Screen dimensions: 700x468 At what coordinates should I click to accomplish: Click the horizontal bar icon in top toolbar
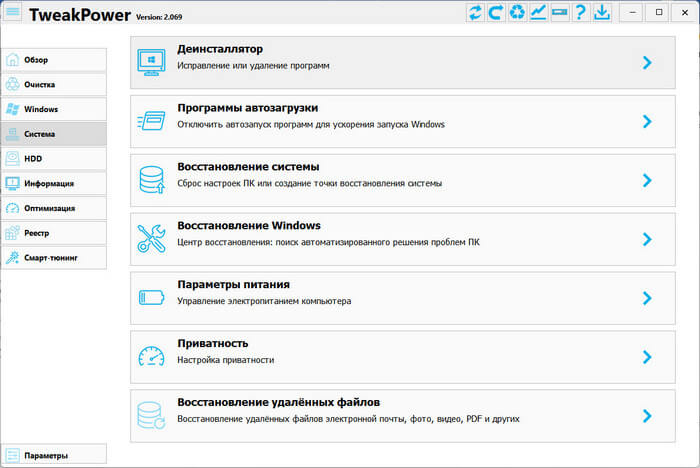(x=559, y=12)
